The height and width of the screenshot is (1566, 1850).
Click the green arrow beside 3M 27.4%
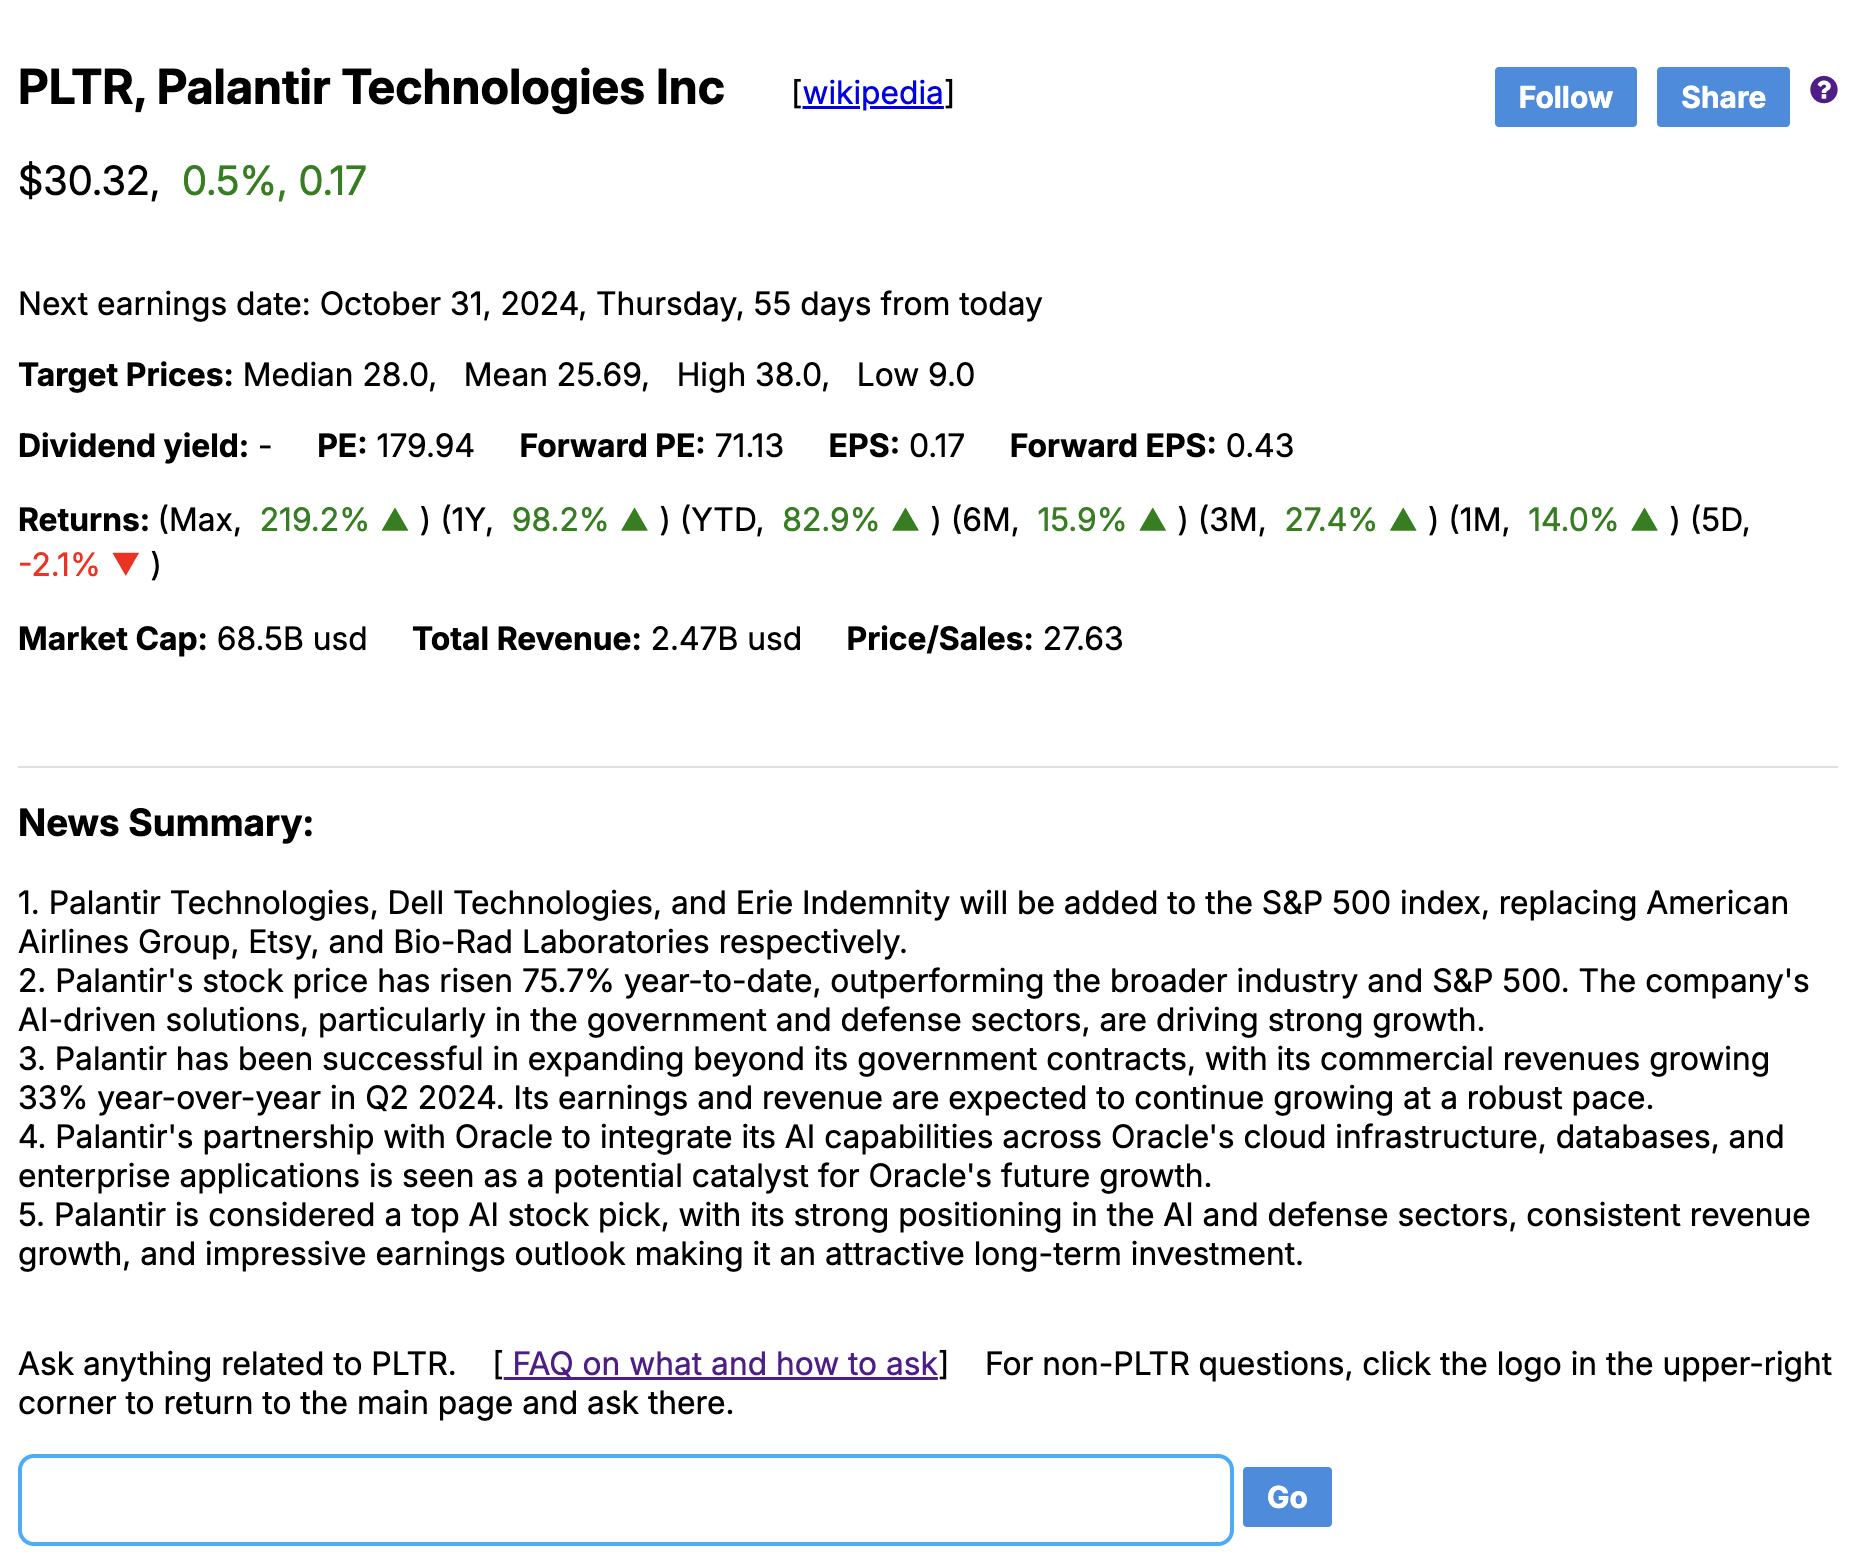click(1403, 520)
